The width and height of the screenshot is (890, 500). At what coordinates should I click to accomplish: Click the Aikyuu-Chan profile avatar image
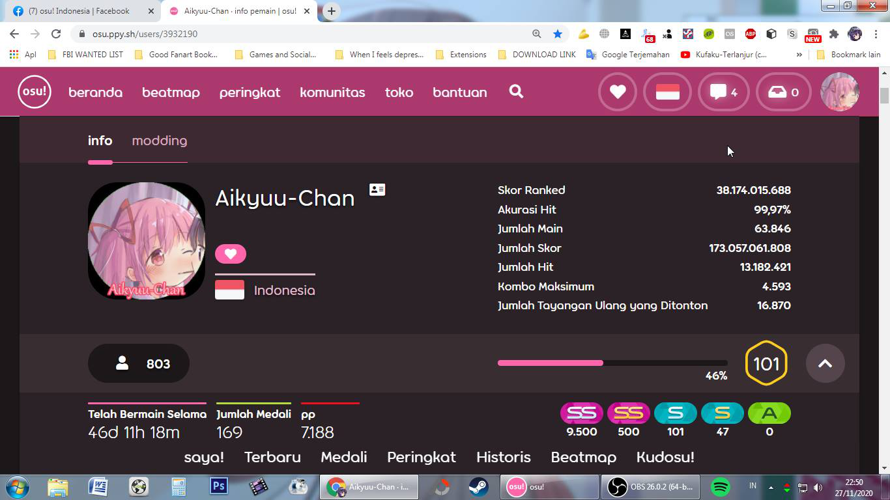pyautogui.click(x=146, y=241)
